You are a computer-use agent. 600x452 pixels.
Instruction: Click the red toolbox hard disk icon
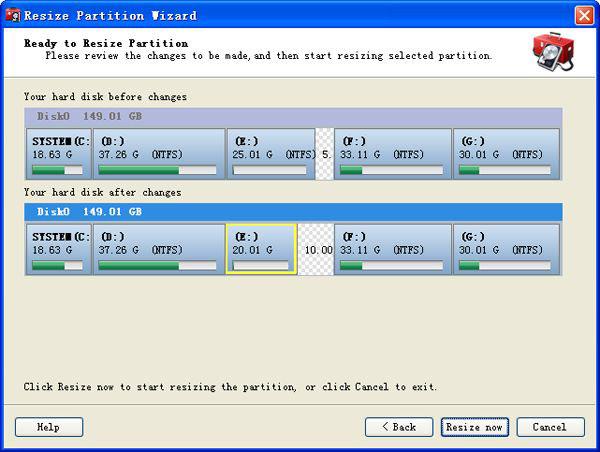tap(551, 51)
